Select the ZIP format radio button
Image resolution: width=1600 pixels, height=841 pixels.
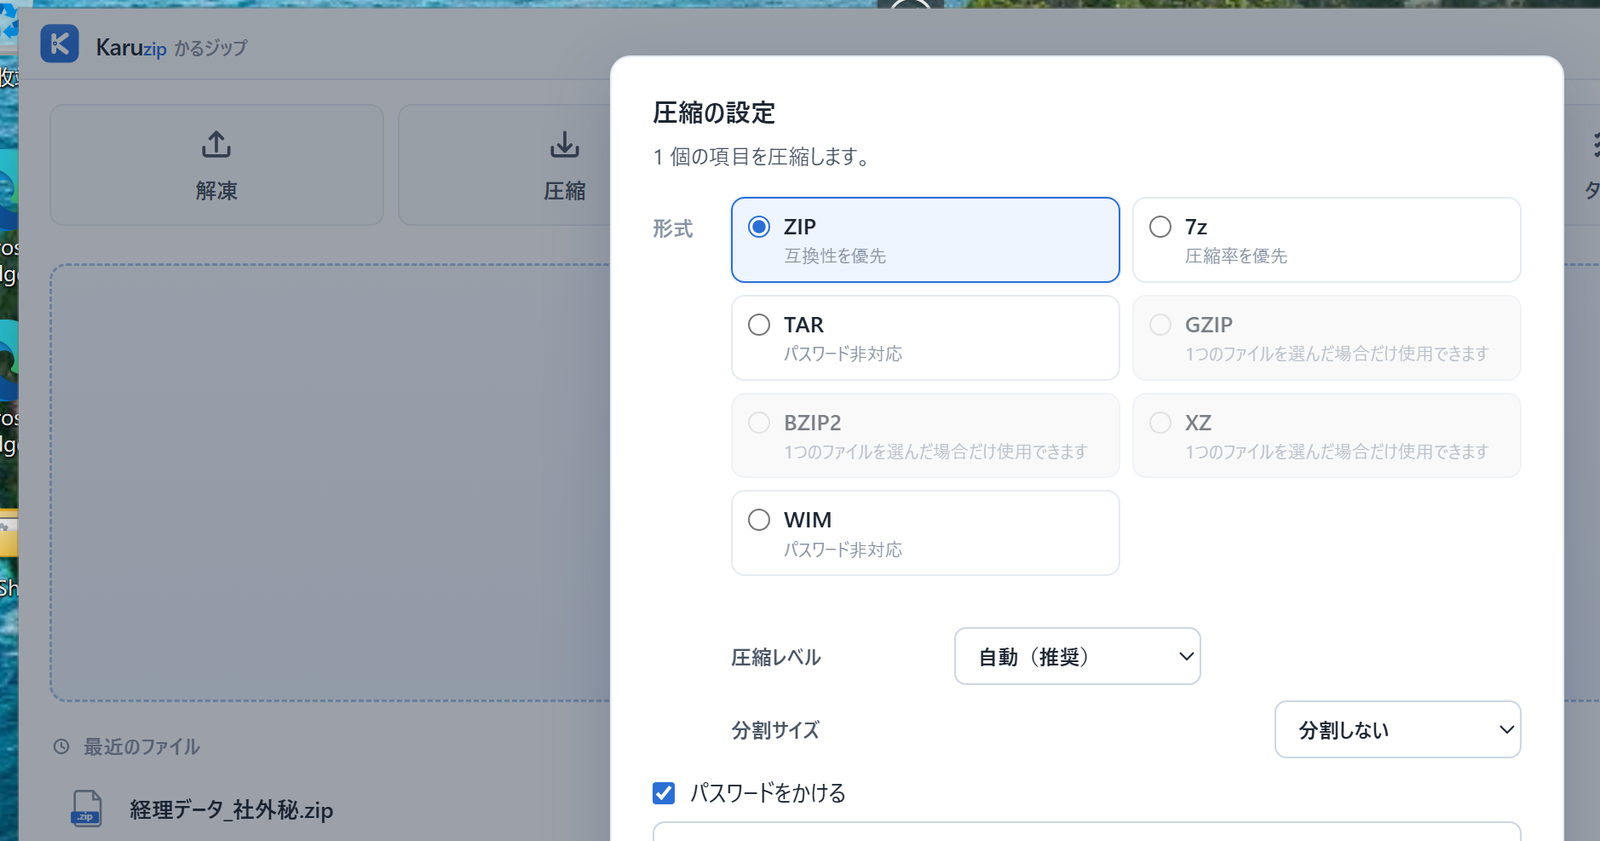759,227
